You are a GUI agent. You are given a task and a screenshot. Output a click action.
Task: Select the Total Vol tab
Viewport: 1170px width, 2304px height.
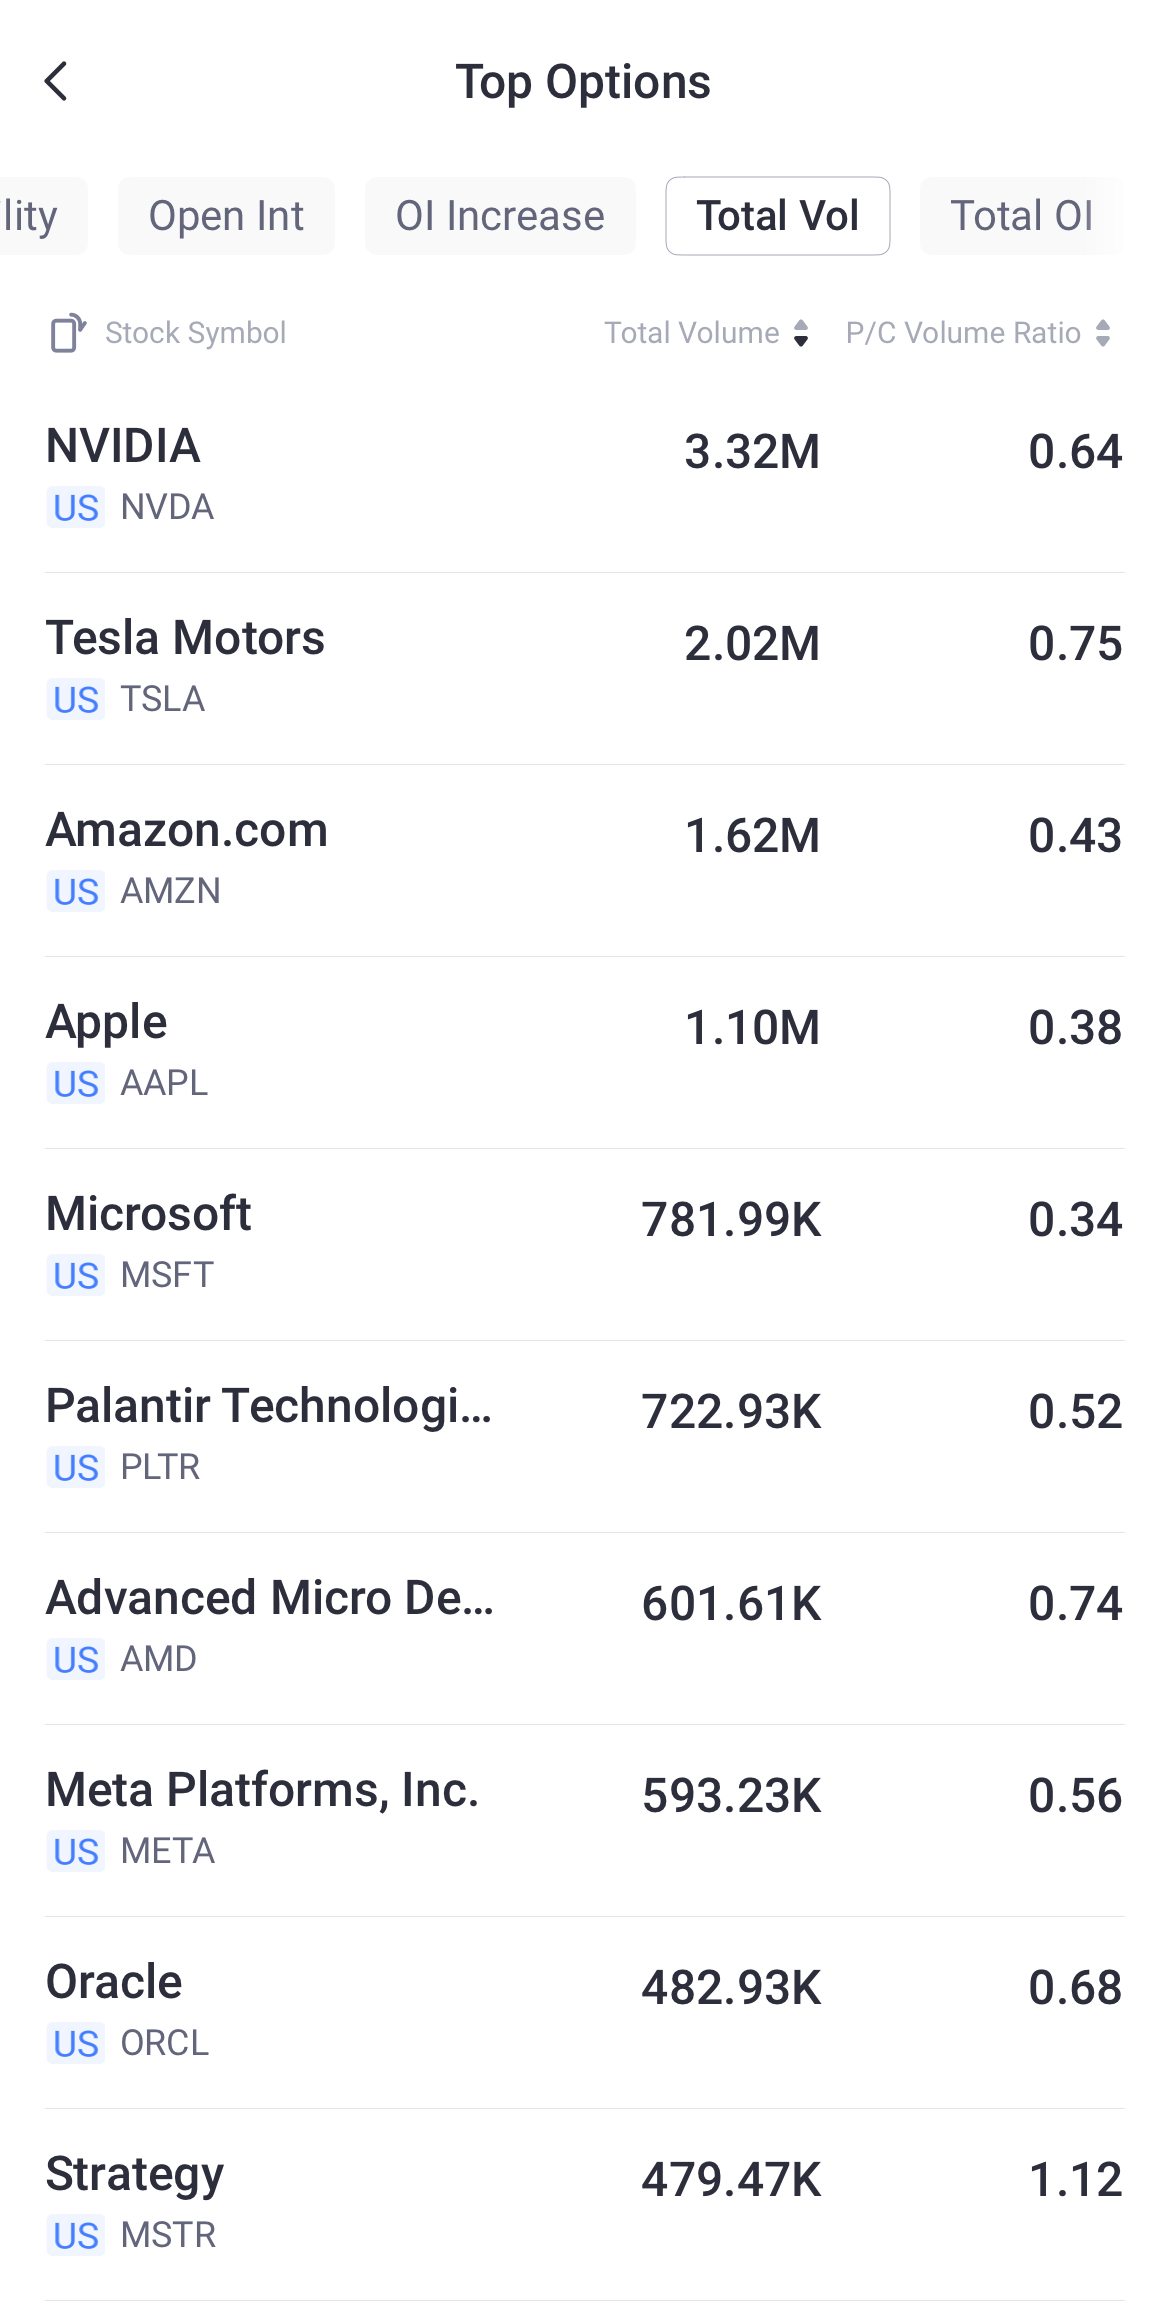778,216
